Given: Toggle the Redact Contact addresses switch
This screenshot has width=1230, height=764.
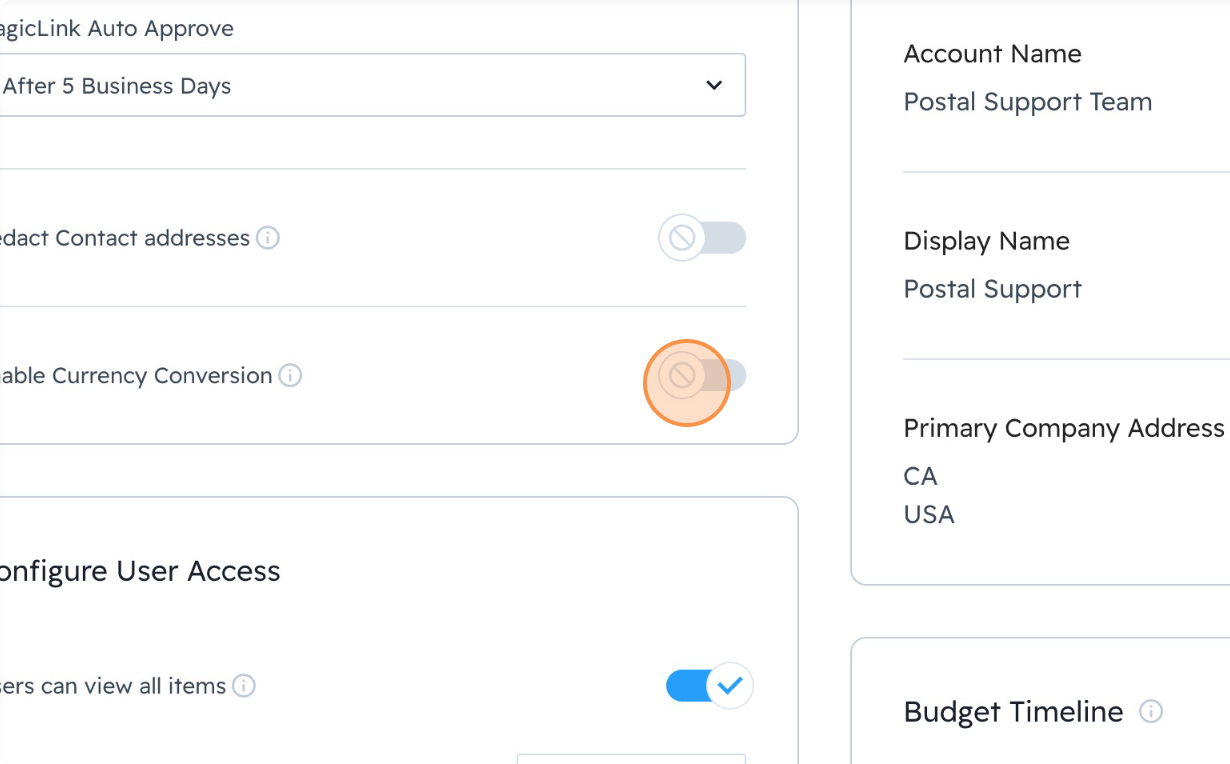Looking at the screenshot, I should [x=703, y=238].
